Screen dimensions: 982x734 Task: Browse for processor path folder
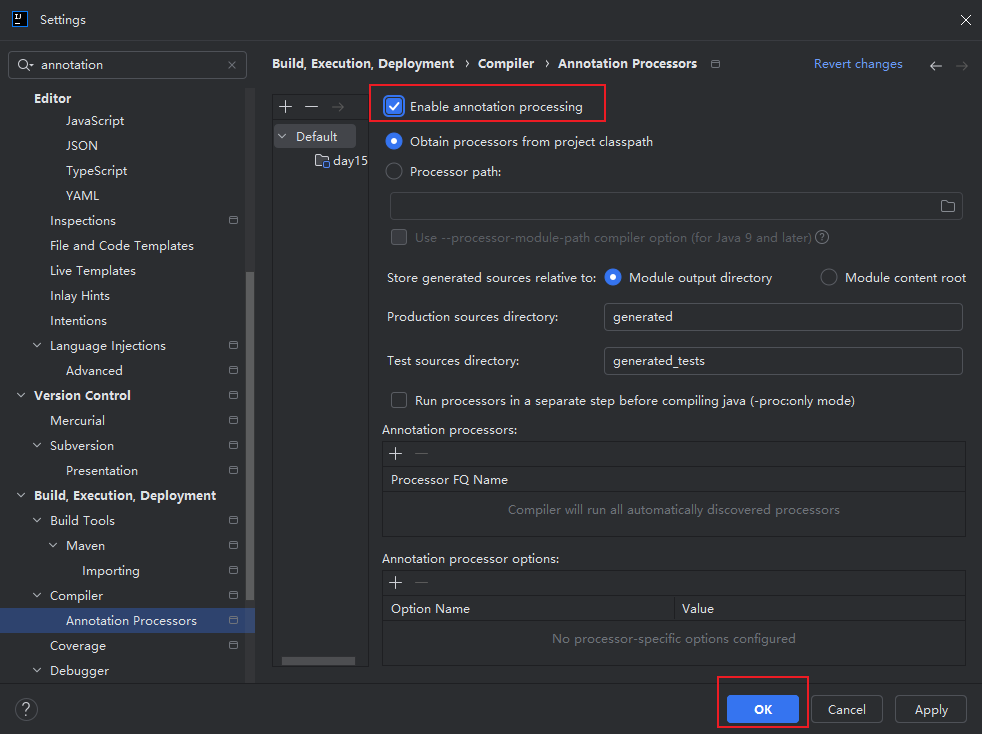[948, 206]
